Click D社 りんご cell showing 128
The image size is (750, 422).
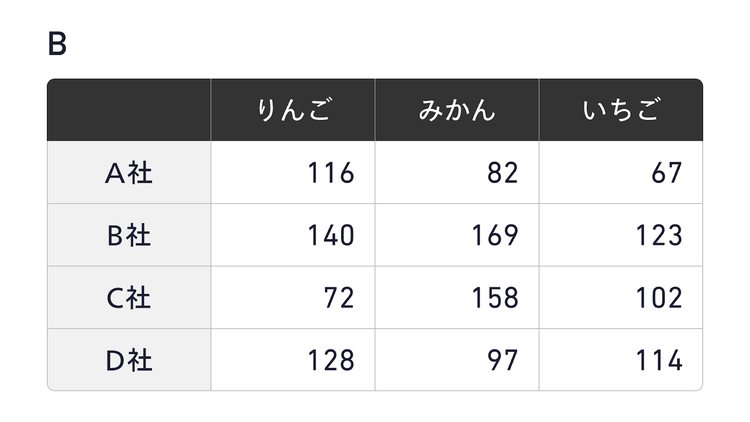(x=293, y=360)
